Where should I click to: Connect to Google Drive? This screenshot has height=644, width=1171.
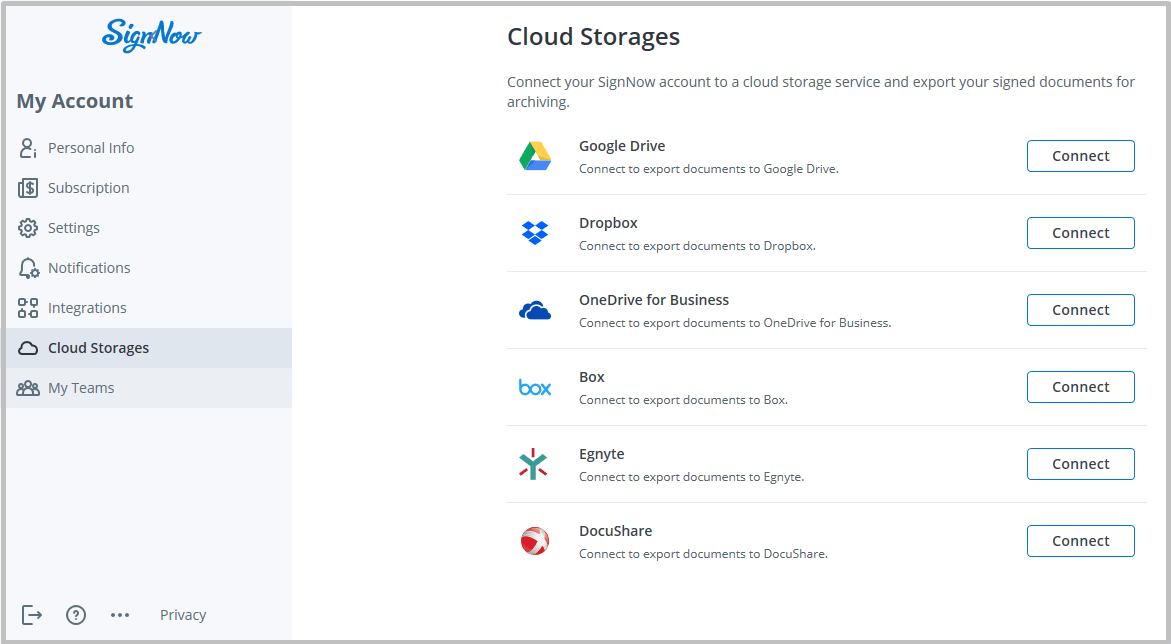click(1081, 156)
